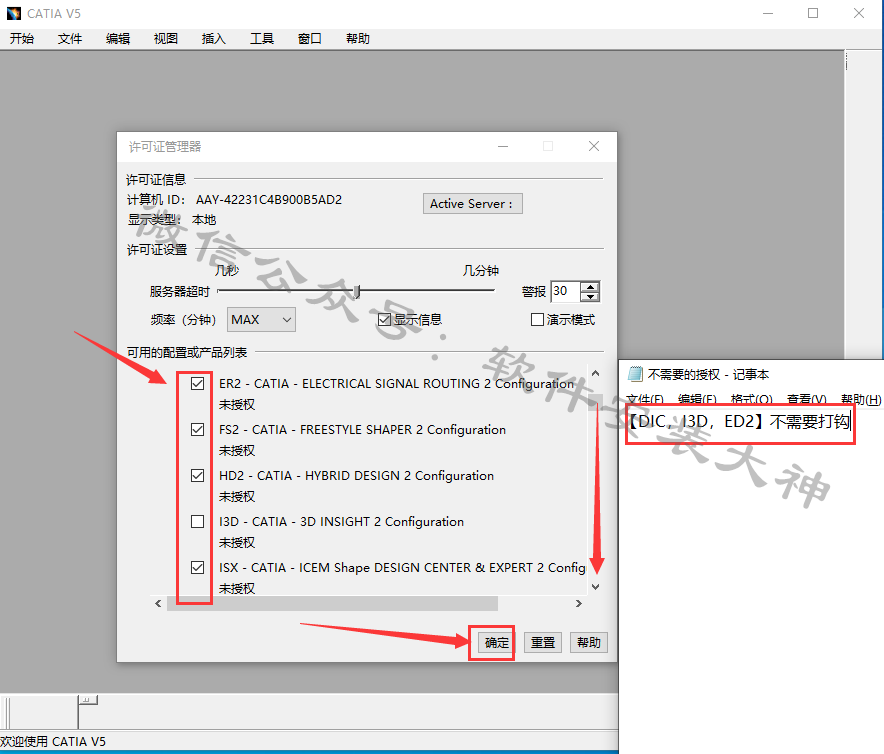Enable the 演示模式 checkbox
The image size is (884, 754).
pos(537,320)
